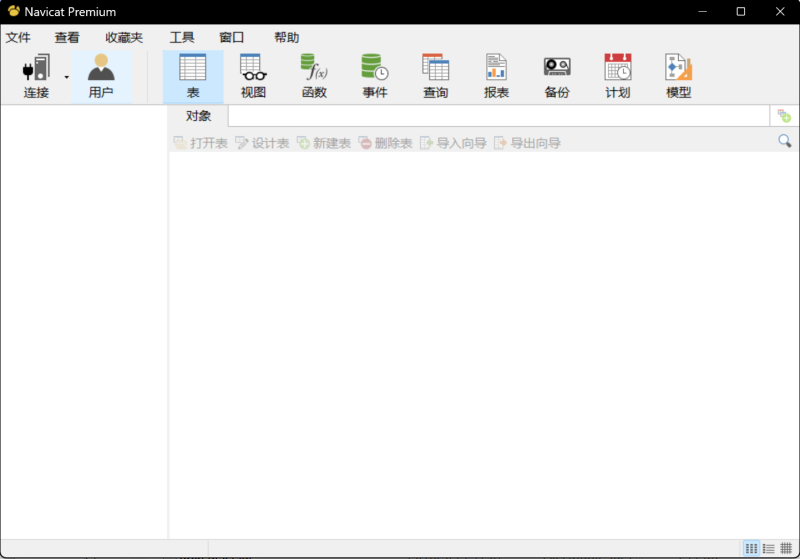Screen dimensions: 800x559
Task: Open the User (用户) toolbar icon
Action: click(x=101, y=77)
